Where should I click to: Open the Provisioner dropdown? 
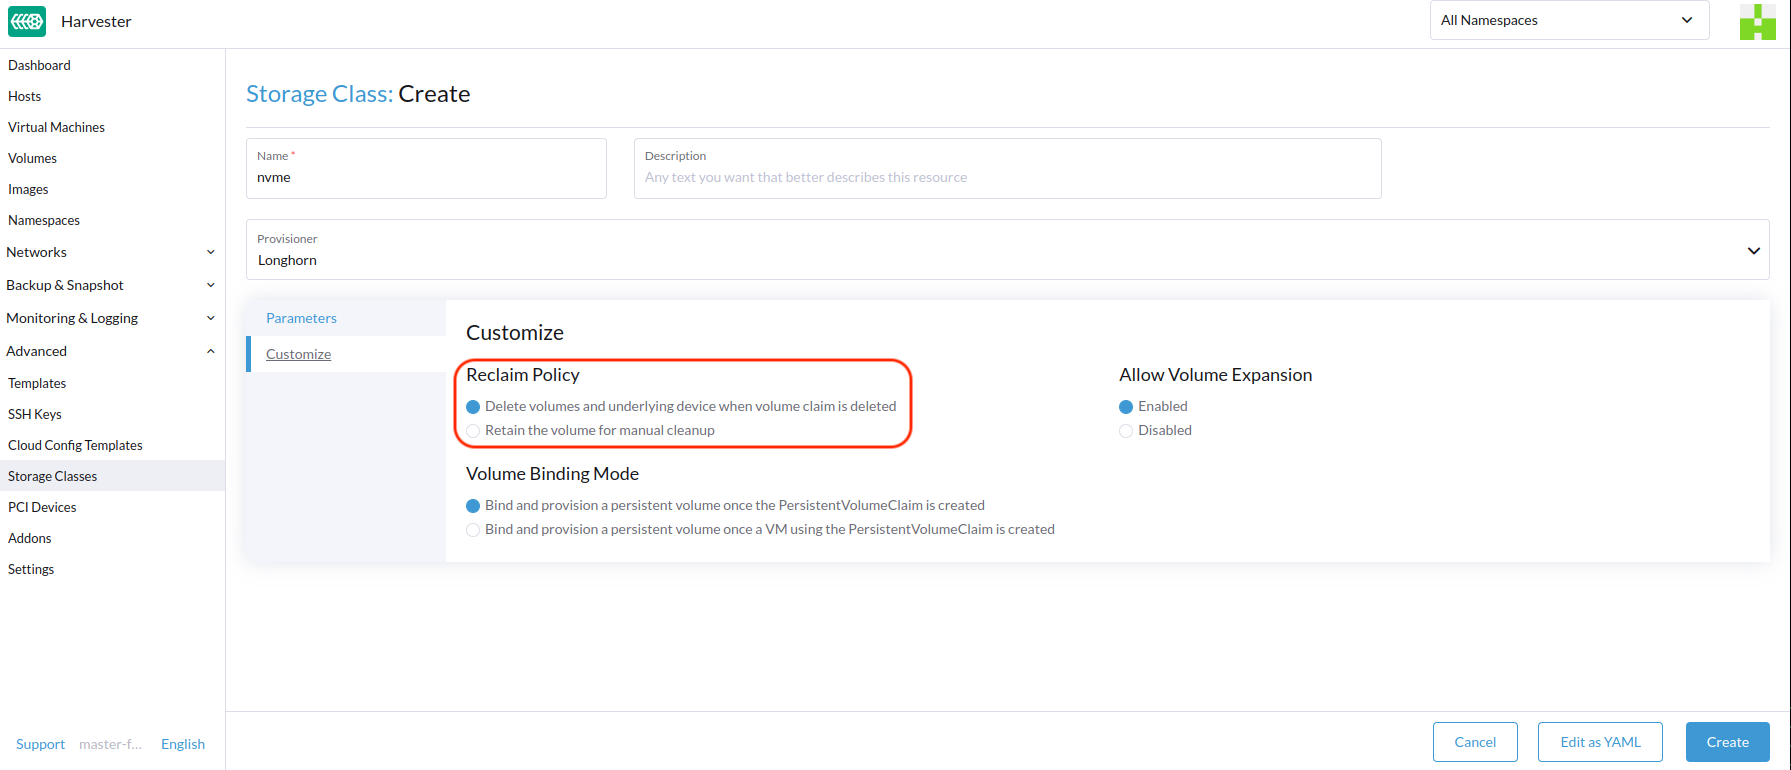pyautogui.click(x=1006, y=250)
